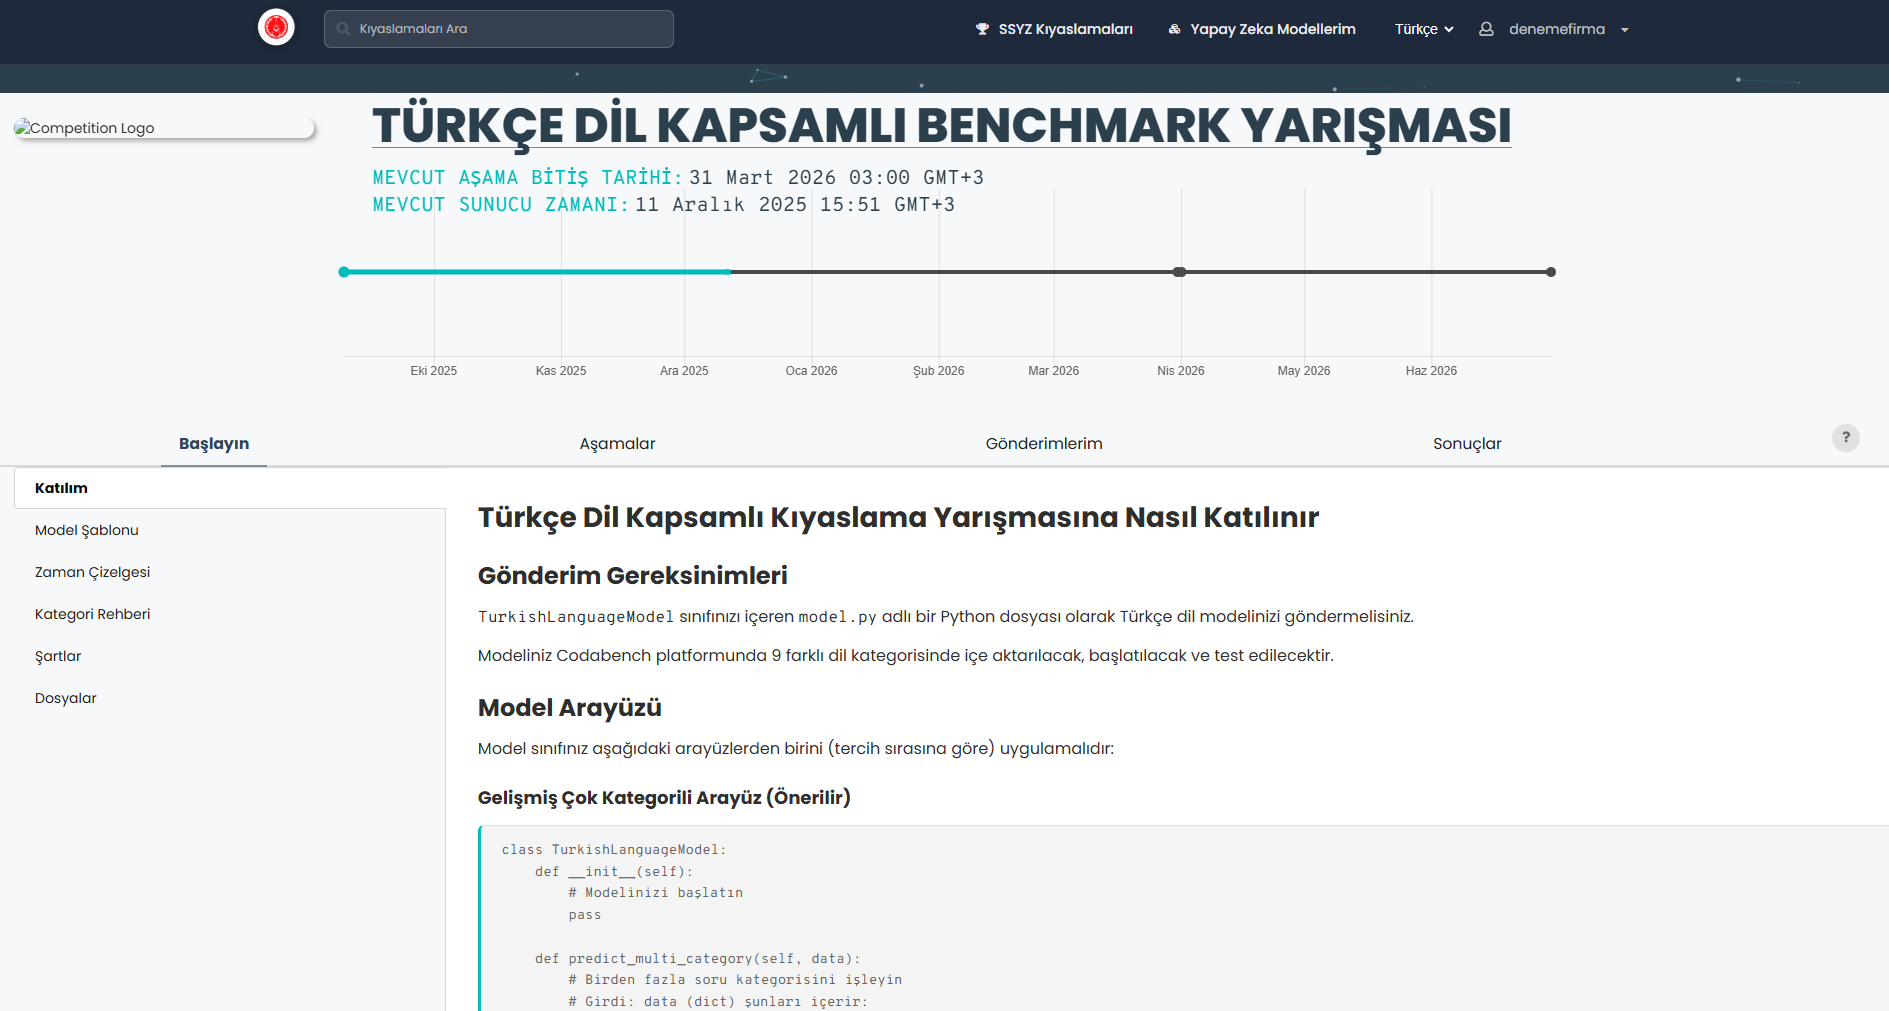Select the Sonuçlar tab
Screen dimensions: 1889x1011
(x=1466, y=444)
